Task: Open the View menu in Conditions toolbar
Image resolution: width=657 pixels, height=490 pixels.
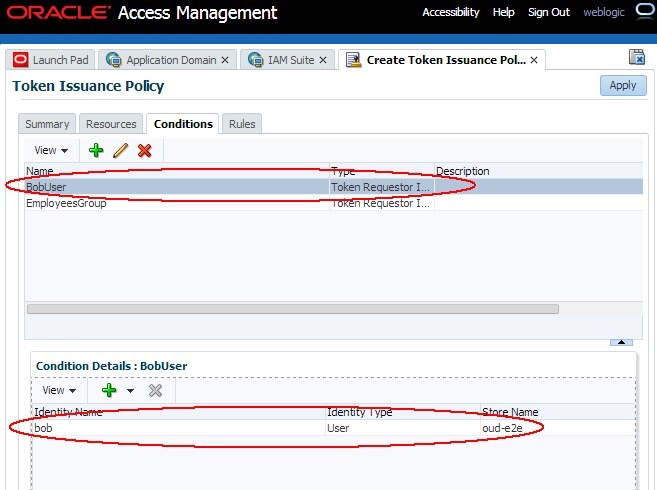Action: coord(51,150)
